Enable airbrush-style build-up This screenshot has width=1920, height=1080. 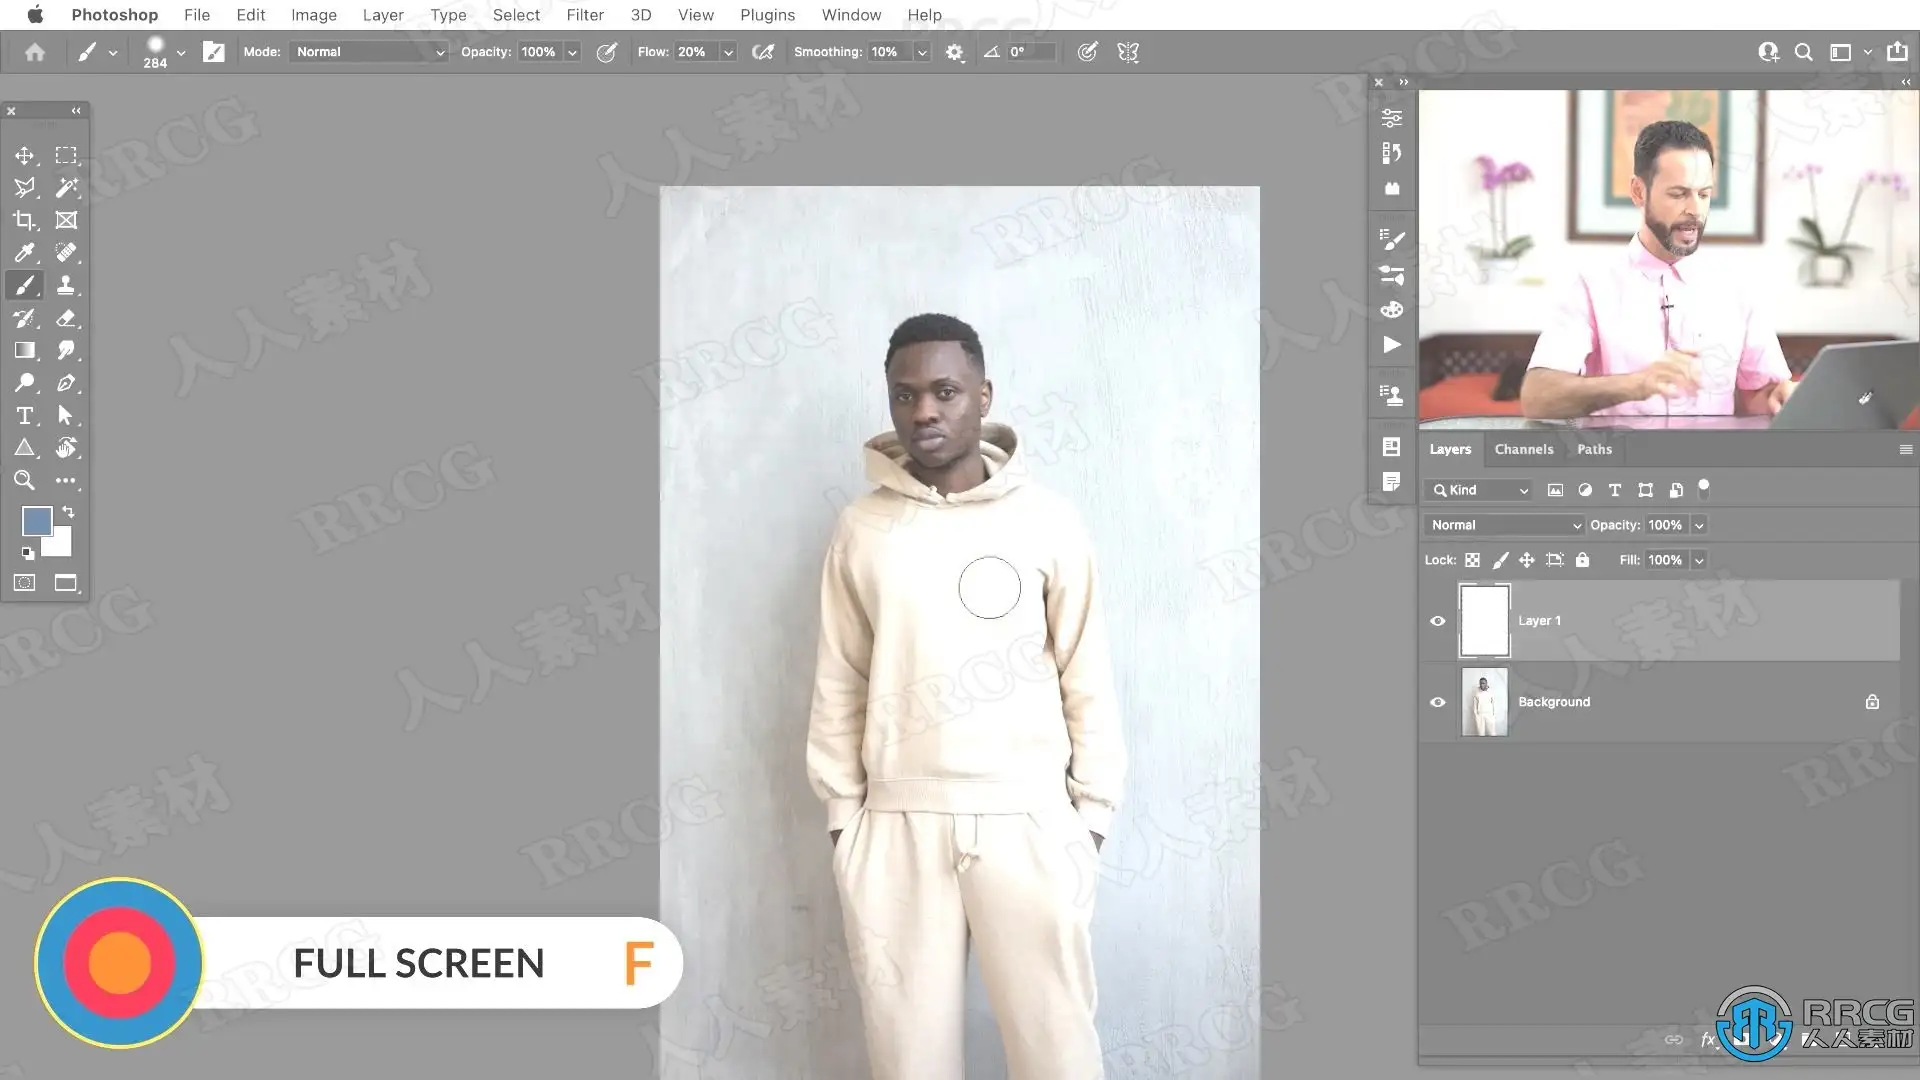763,52
